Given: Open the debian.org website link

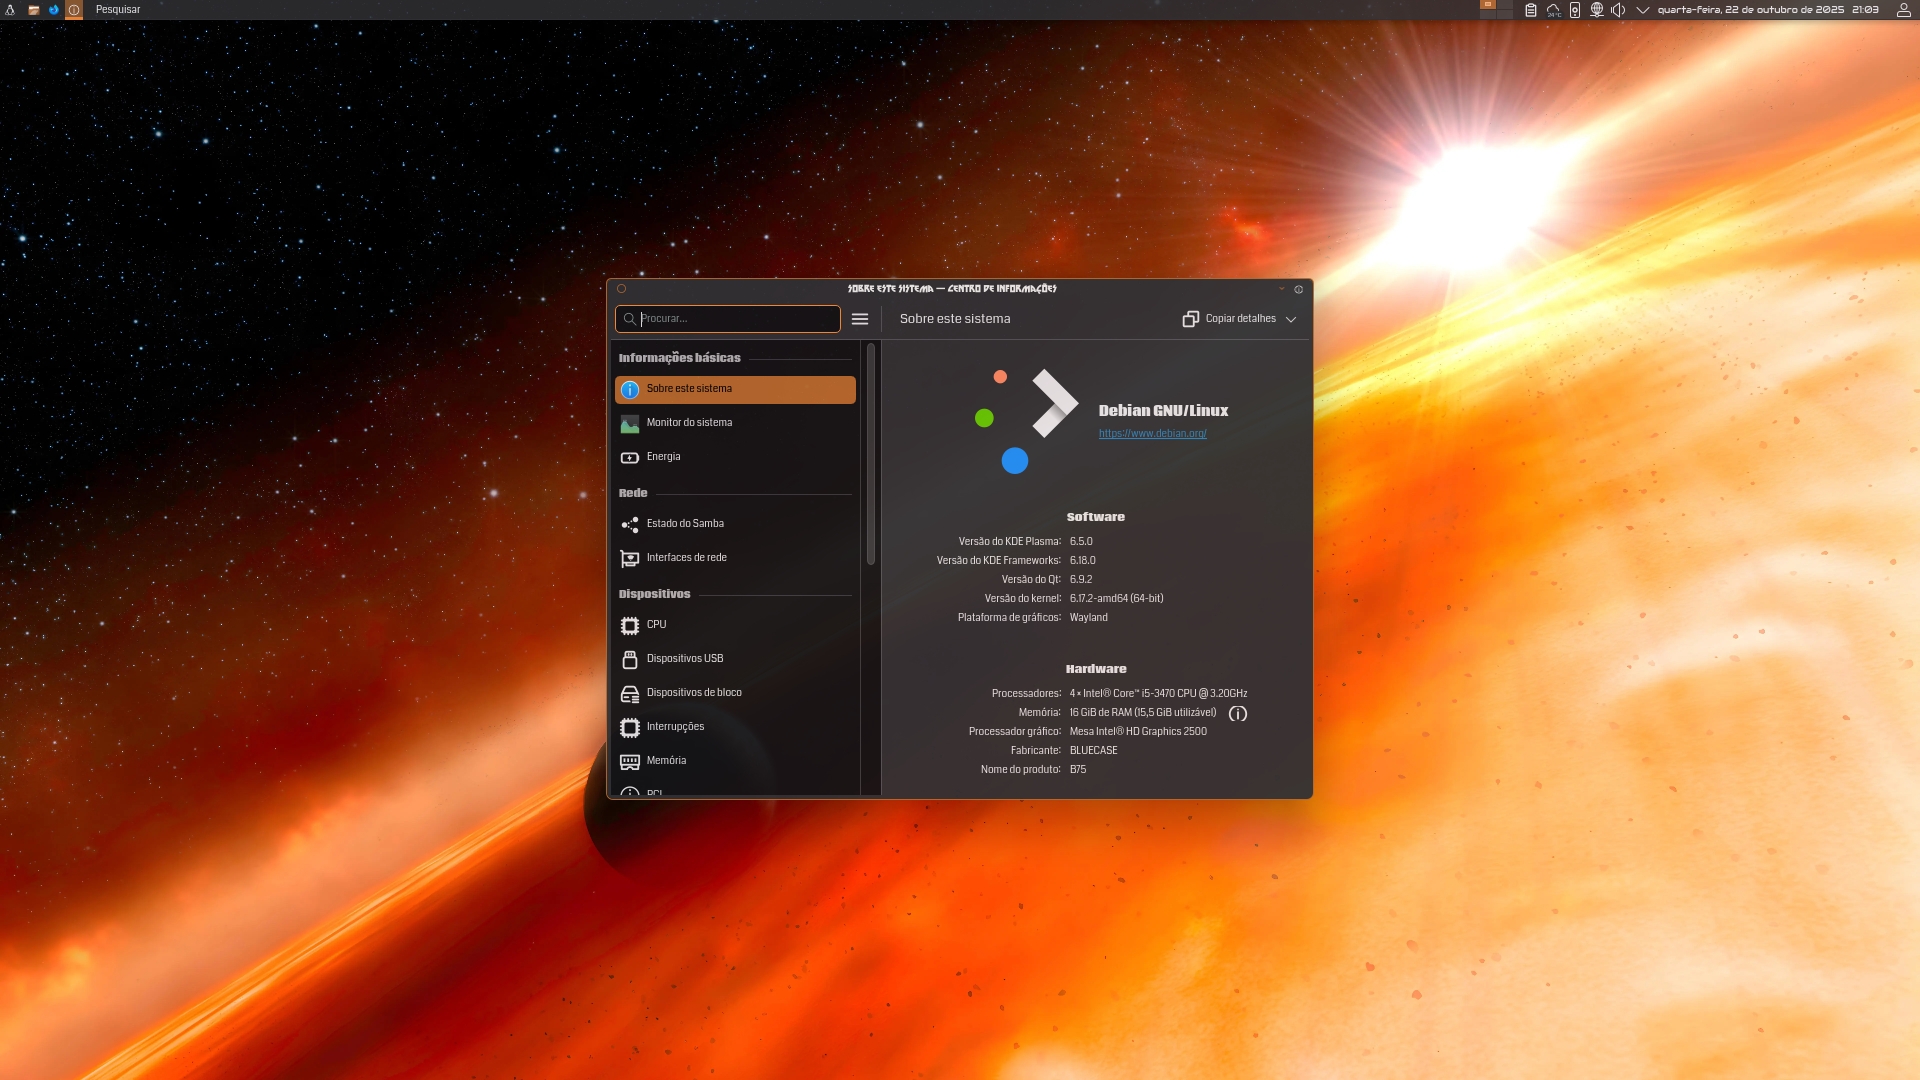Looking at the screenshot, I should tap(1152, 434).
